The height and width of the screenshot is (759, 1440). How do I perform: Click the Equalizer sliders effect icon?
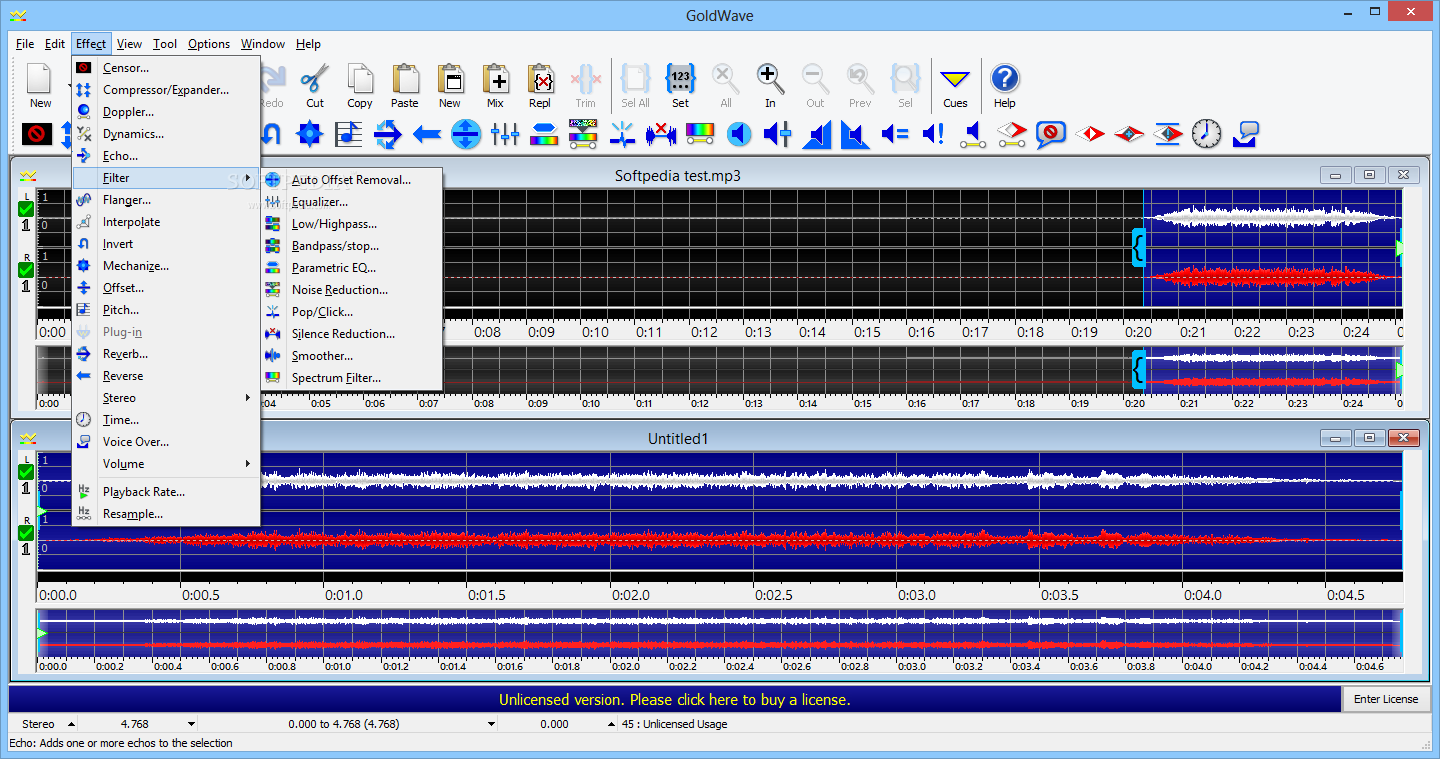click(x=505, y=133)
